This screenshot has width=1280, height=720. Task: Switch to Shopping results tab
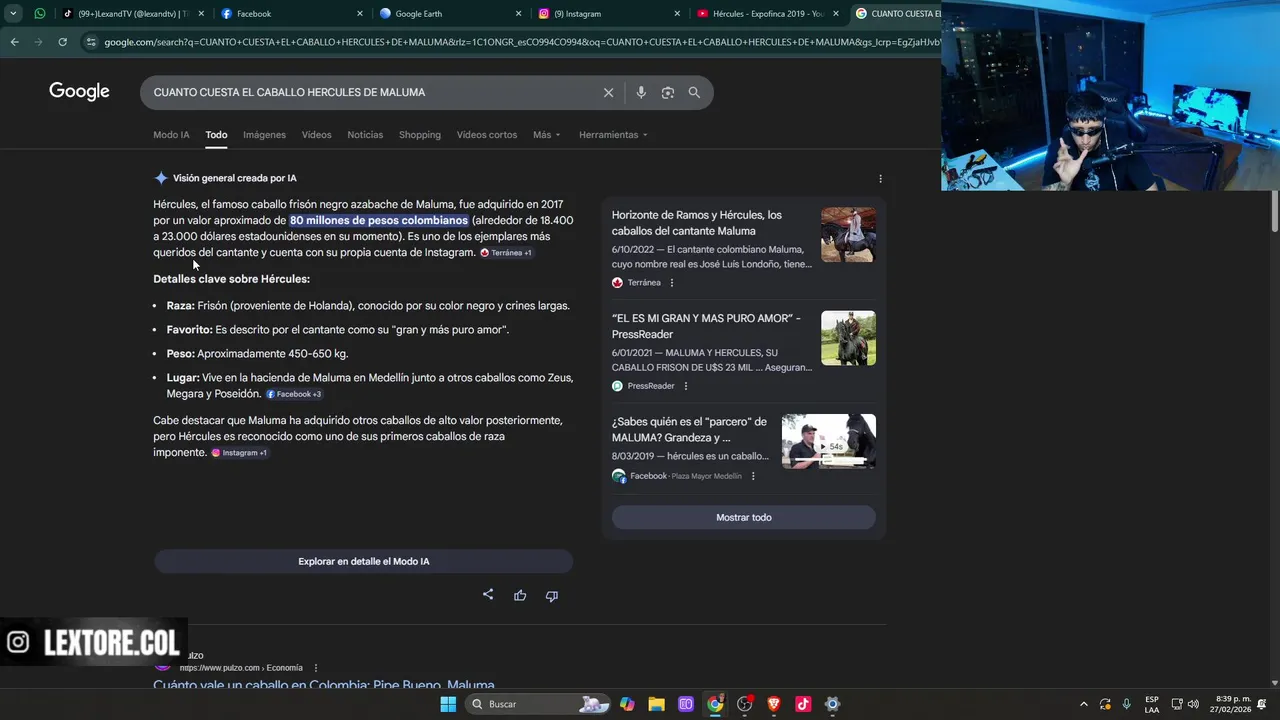pos(420,135)
